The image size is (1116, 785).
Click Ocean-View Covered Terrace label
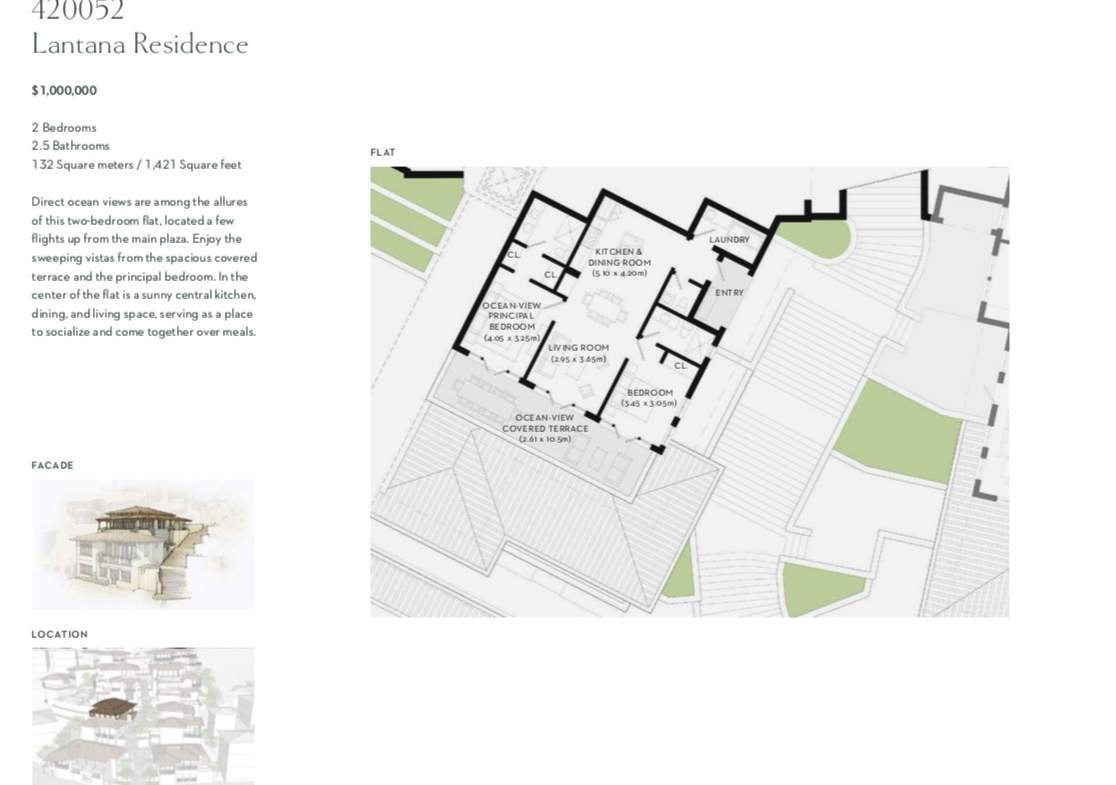coord(545,428)
